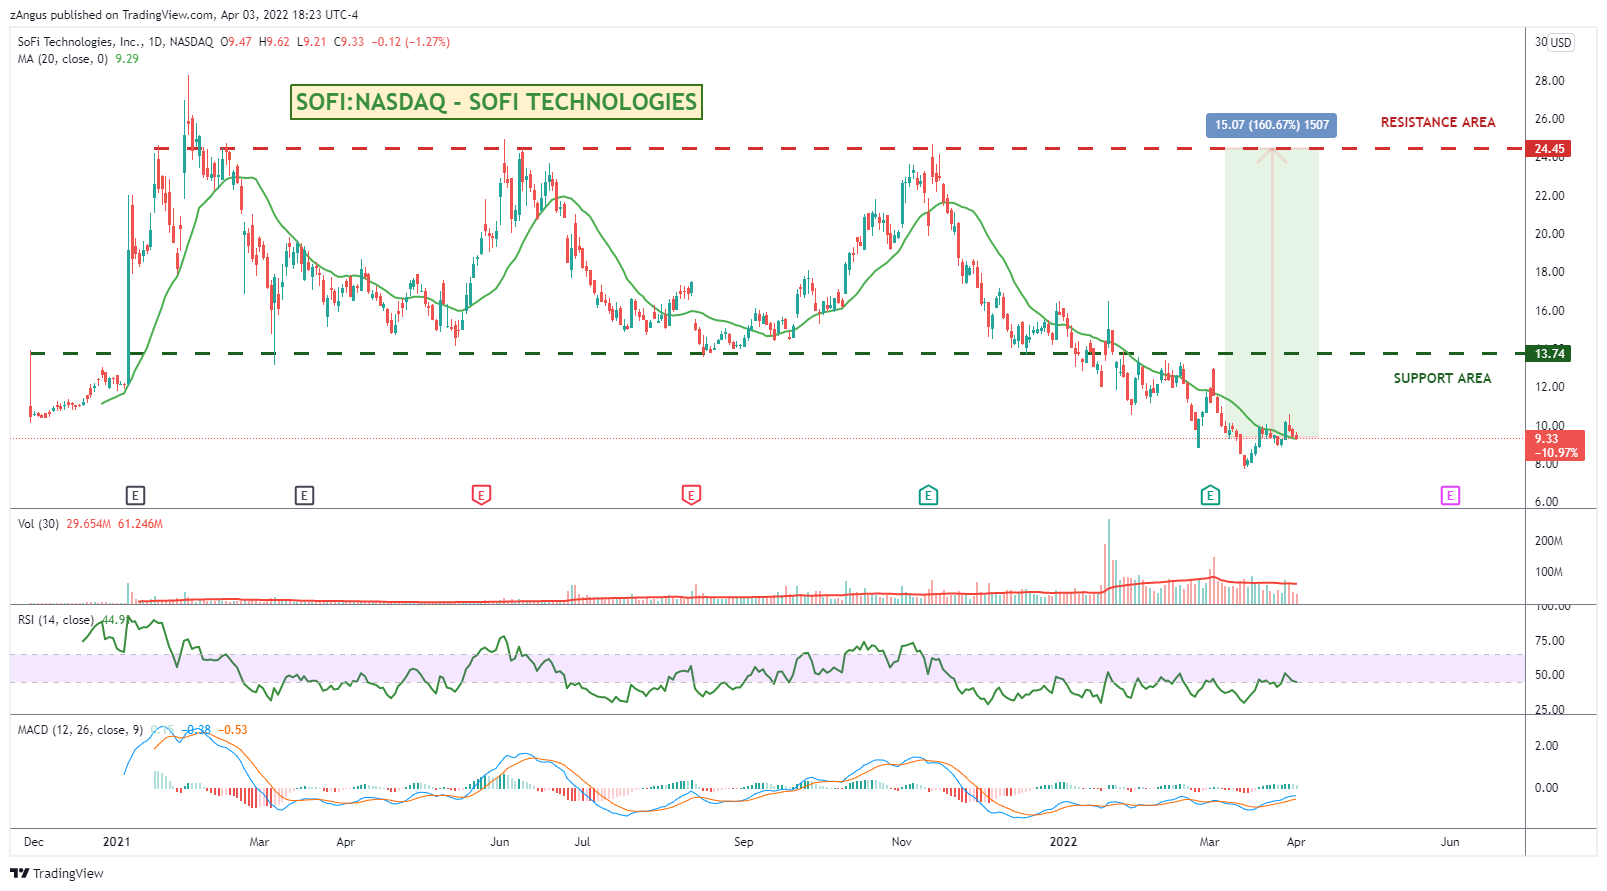Click the red earnings marker near August 2021
Viewport: 1607px width, 891px height.
coord(691,495)
